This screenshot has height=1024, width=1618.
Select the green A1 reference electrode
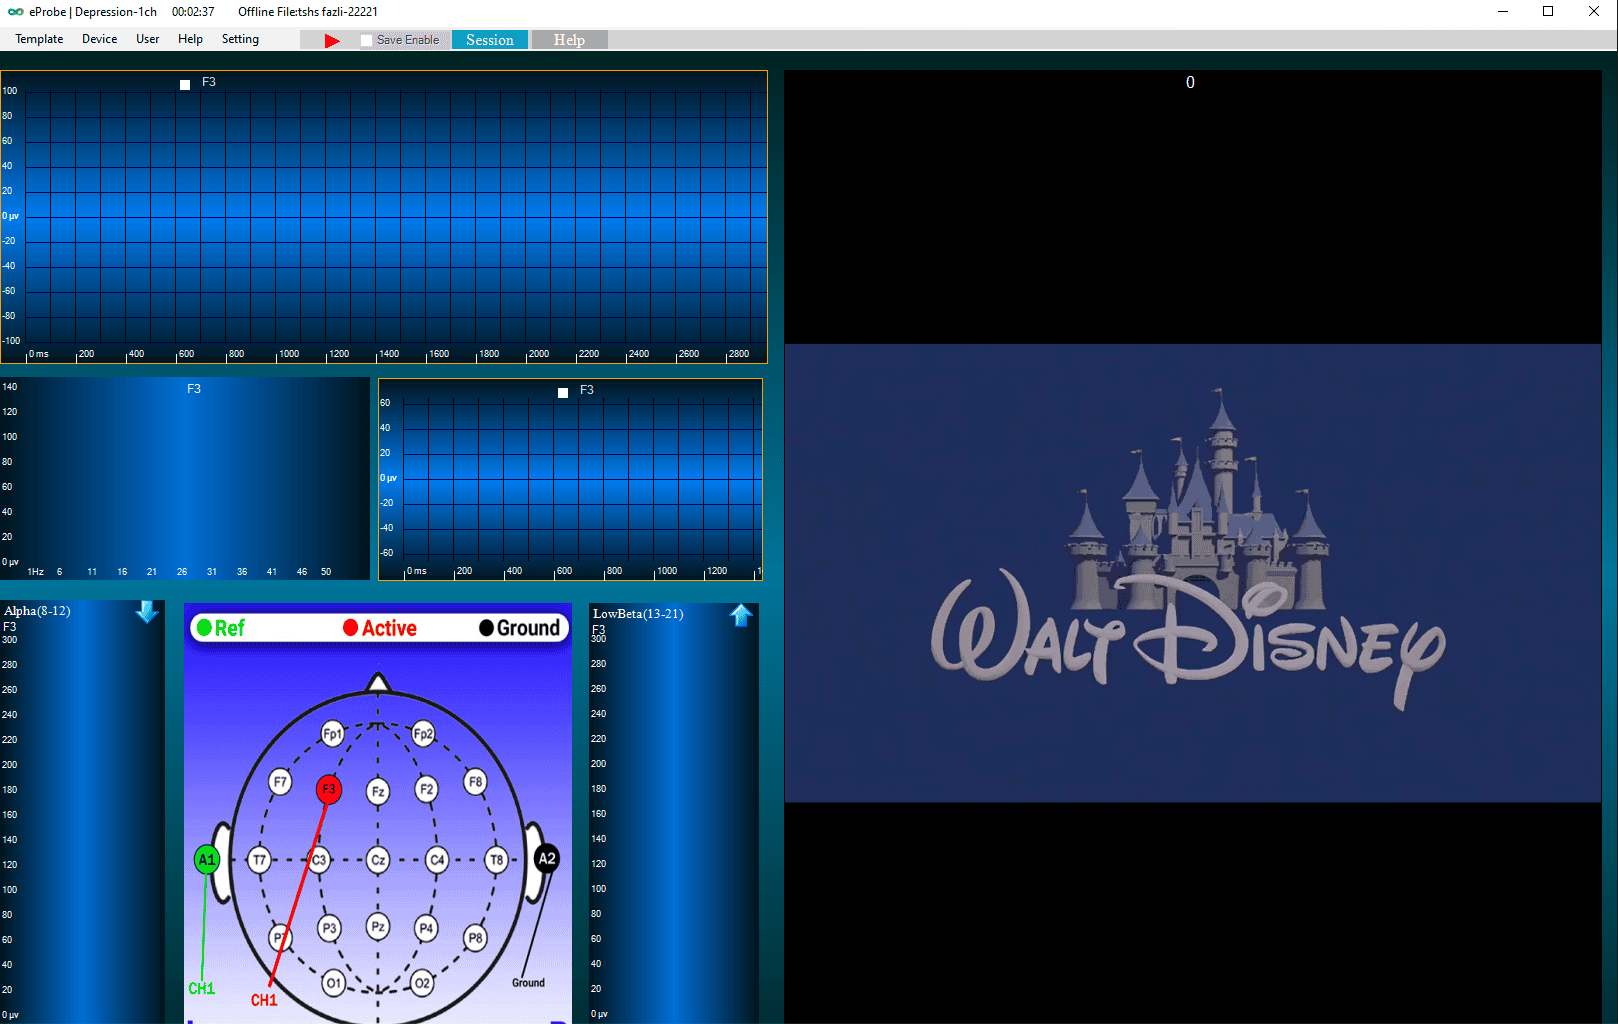207,859
